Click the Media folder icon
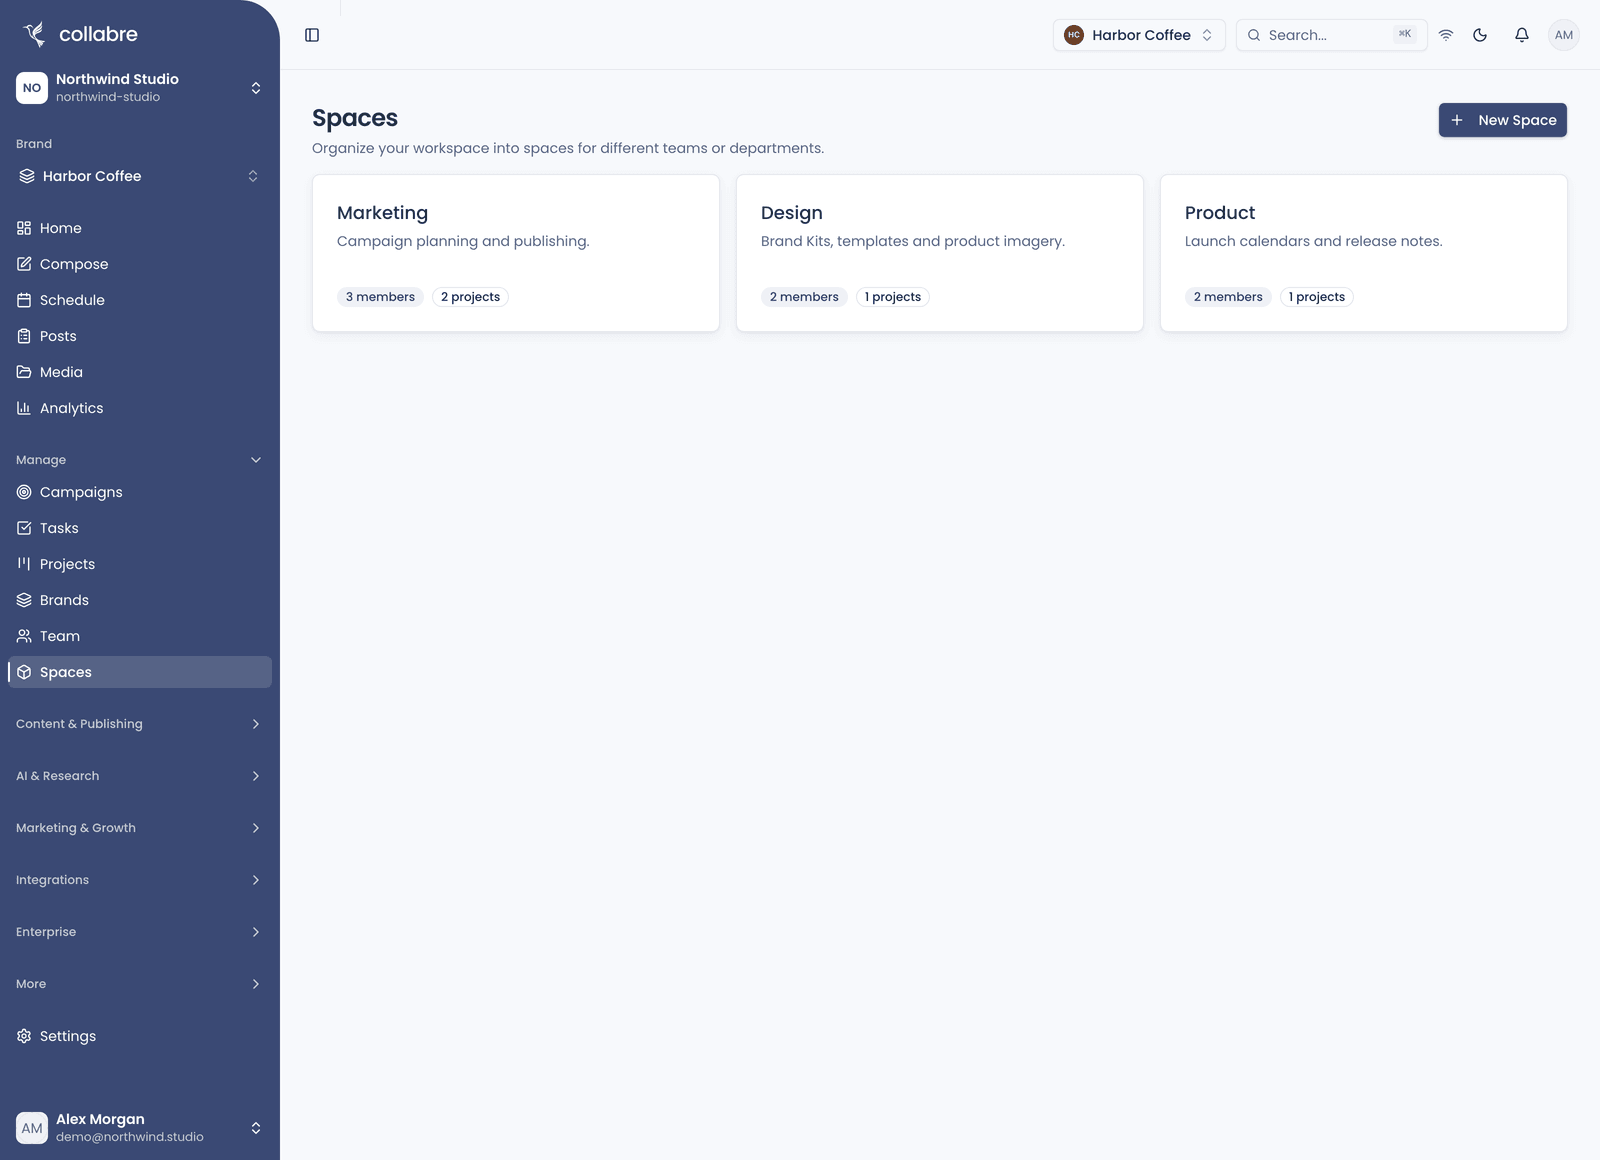Viewport: 1600px width, 1160px height. 24,372
